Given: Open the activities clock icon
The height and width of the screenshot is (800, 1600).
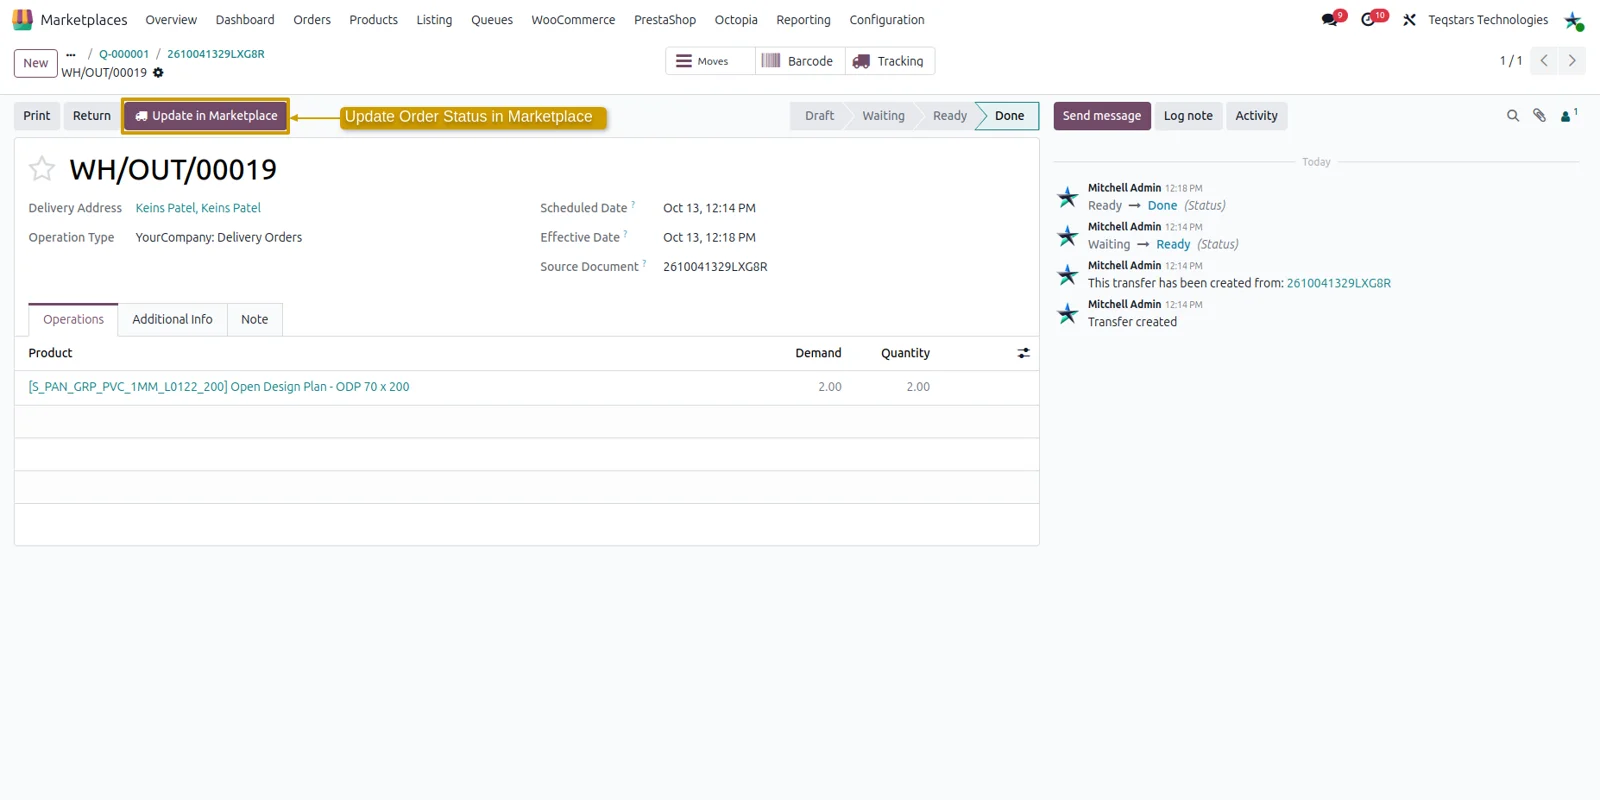Looking at the screenshot, I should tap(1369, 20).
